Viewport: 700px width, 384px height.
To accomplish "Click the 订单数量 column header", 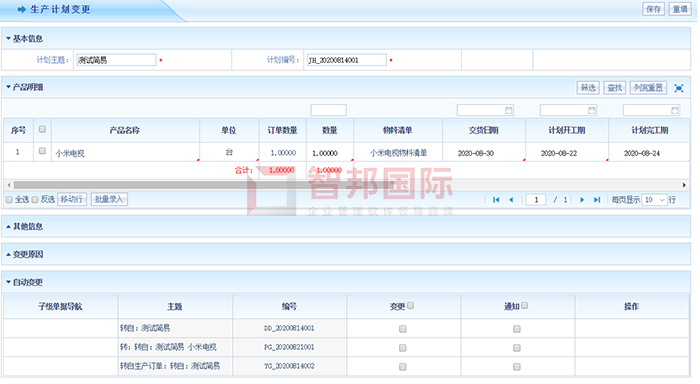I will 283,130.
